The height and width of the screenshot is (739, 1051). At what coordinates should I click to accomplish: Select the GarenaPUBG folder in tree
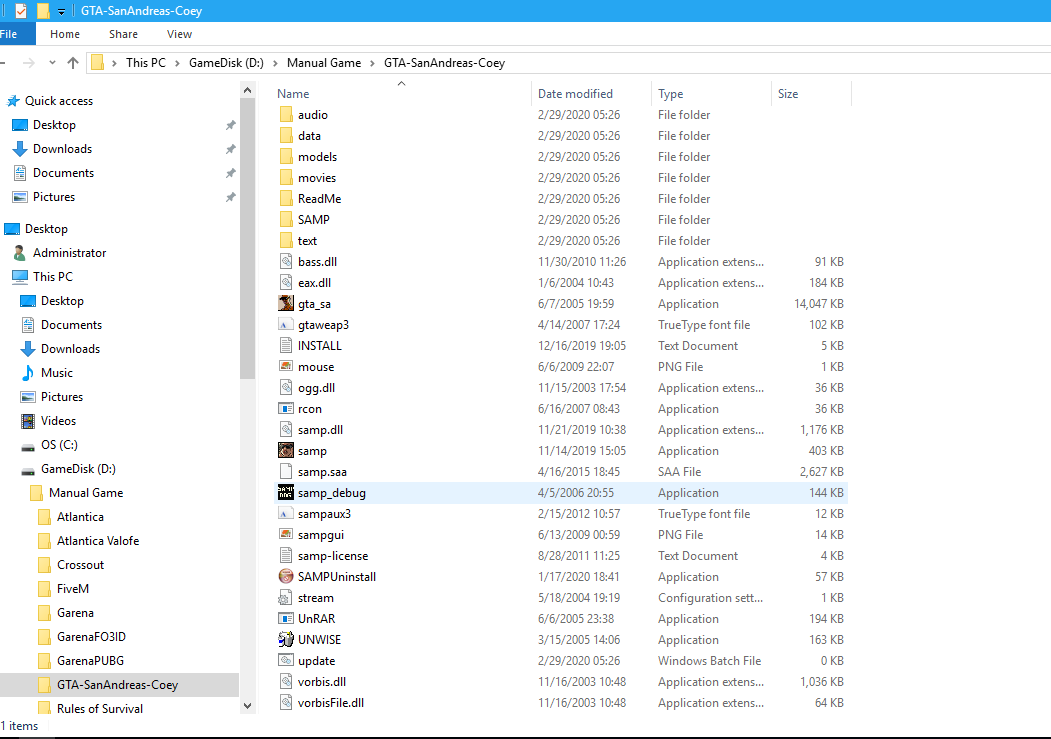(x=90, y=661)
